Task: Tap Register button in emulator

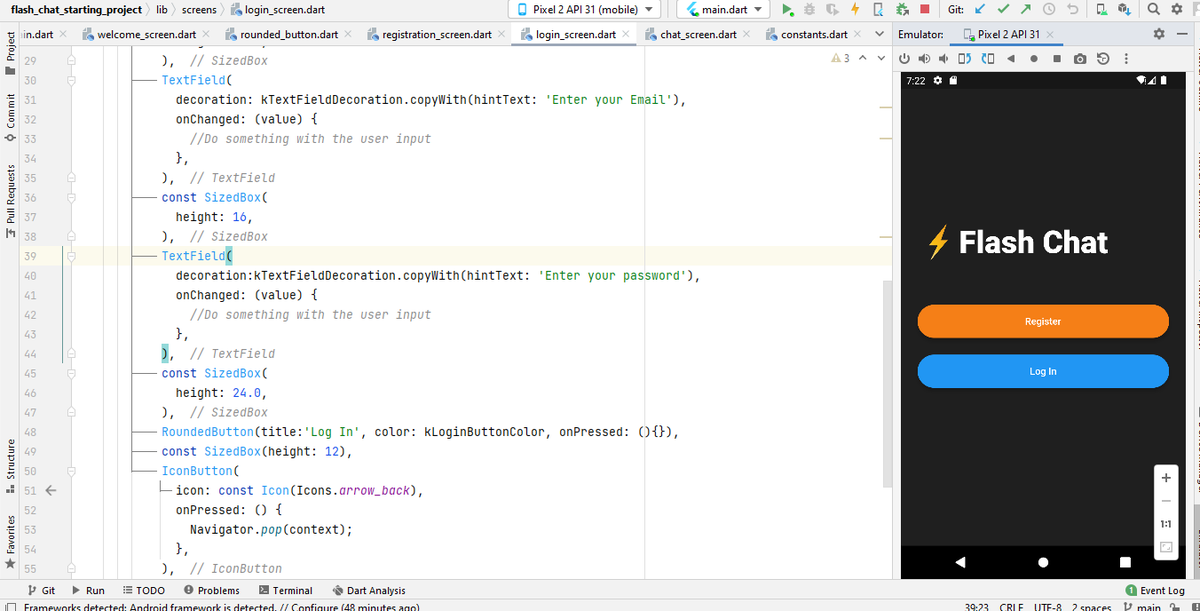Action: [x=1043, y=321]
